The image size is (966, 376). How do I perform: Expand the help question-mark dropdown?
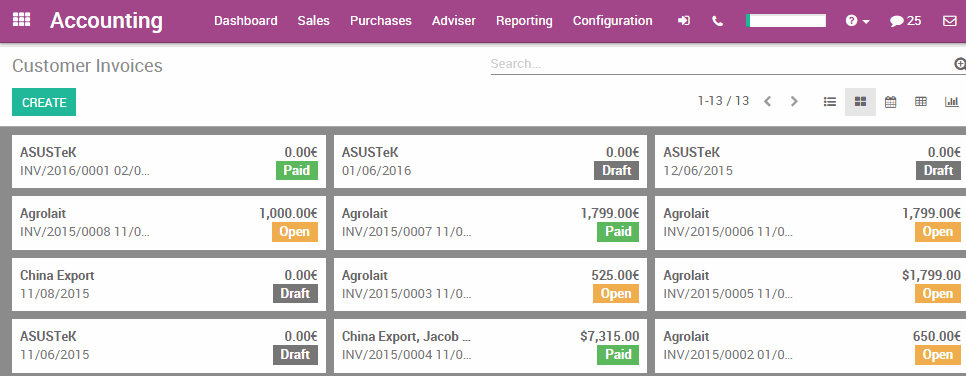pos(858,21)
